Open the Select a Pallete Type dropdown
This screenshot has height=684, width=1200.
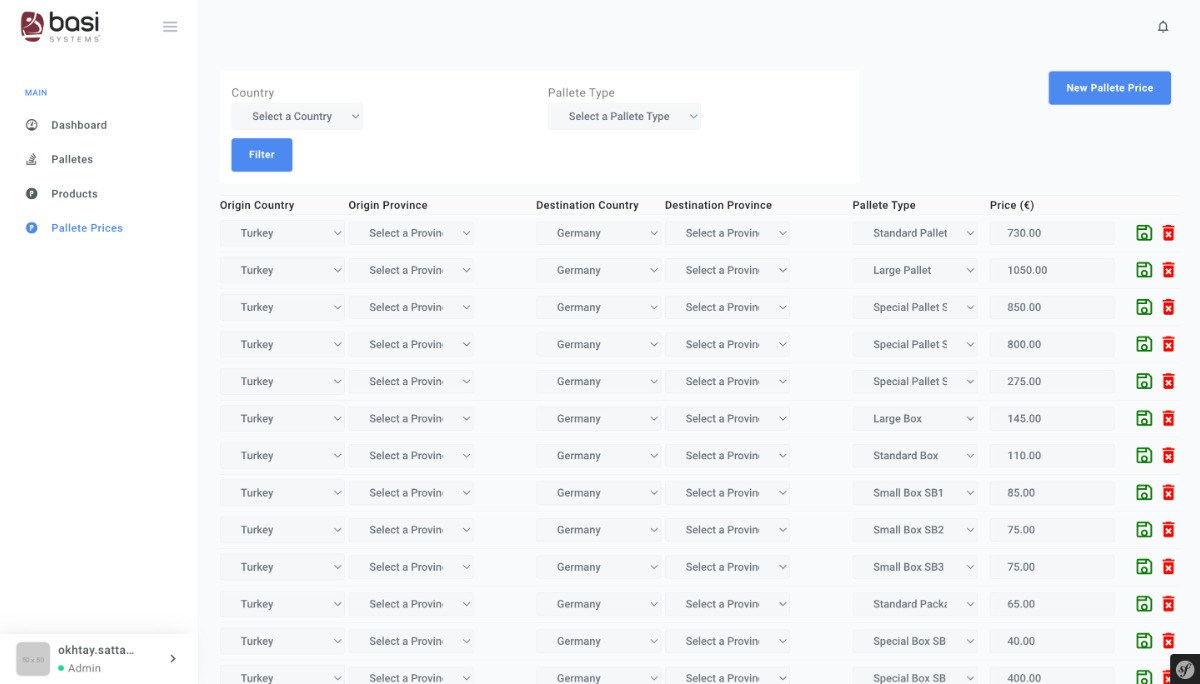tap(624, 117)
